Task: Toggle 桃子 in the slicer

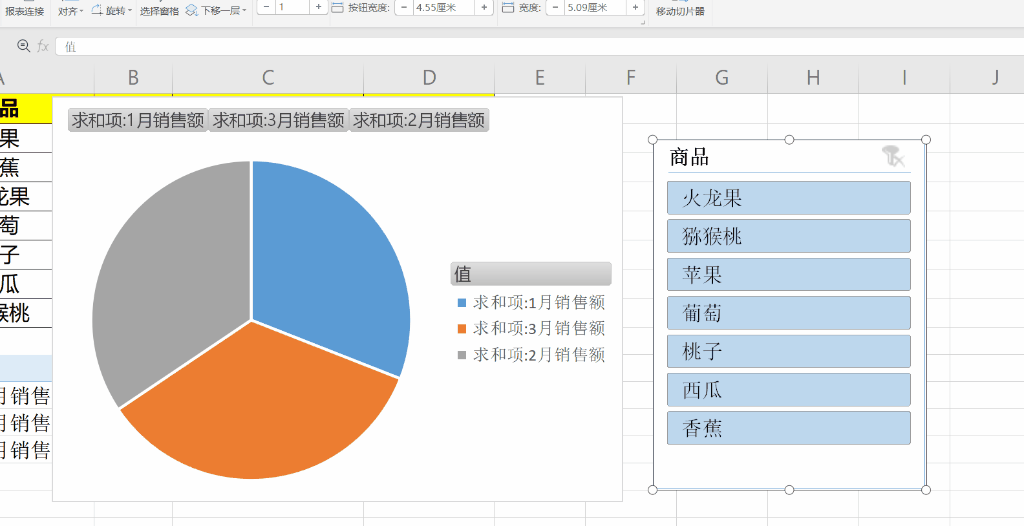Action: pyautogui.click(x=789, y=352)
